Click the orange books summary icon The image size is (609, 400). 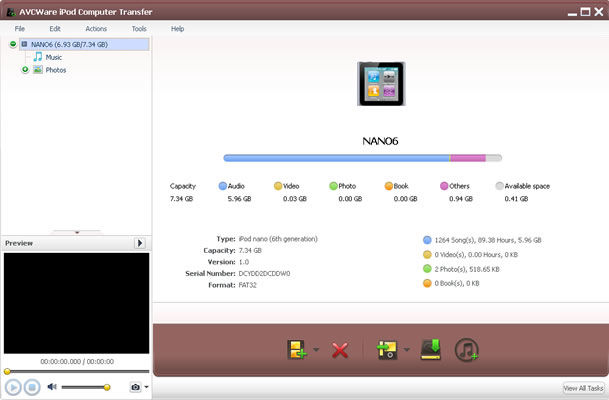pyautogui.click(x=427, y=283)
